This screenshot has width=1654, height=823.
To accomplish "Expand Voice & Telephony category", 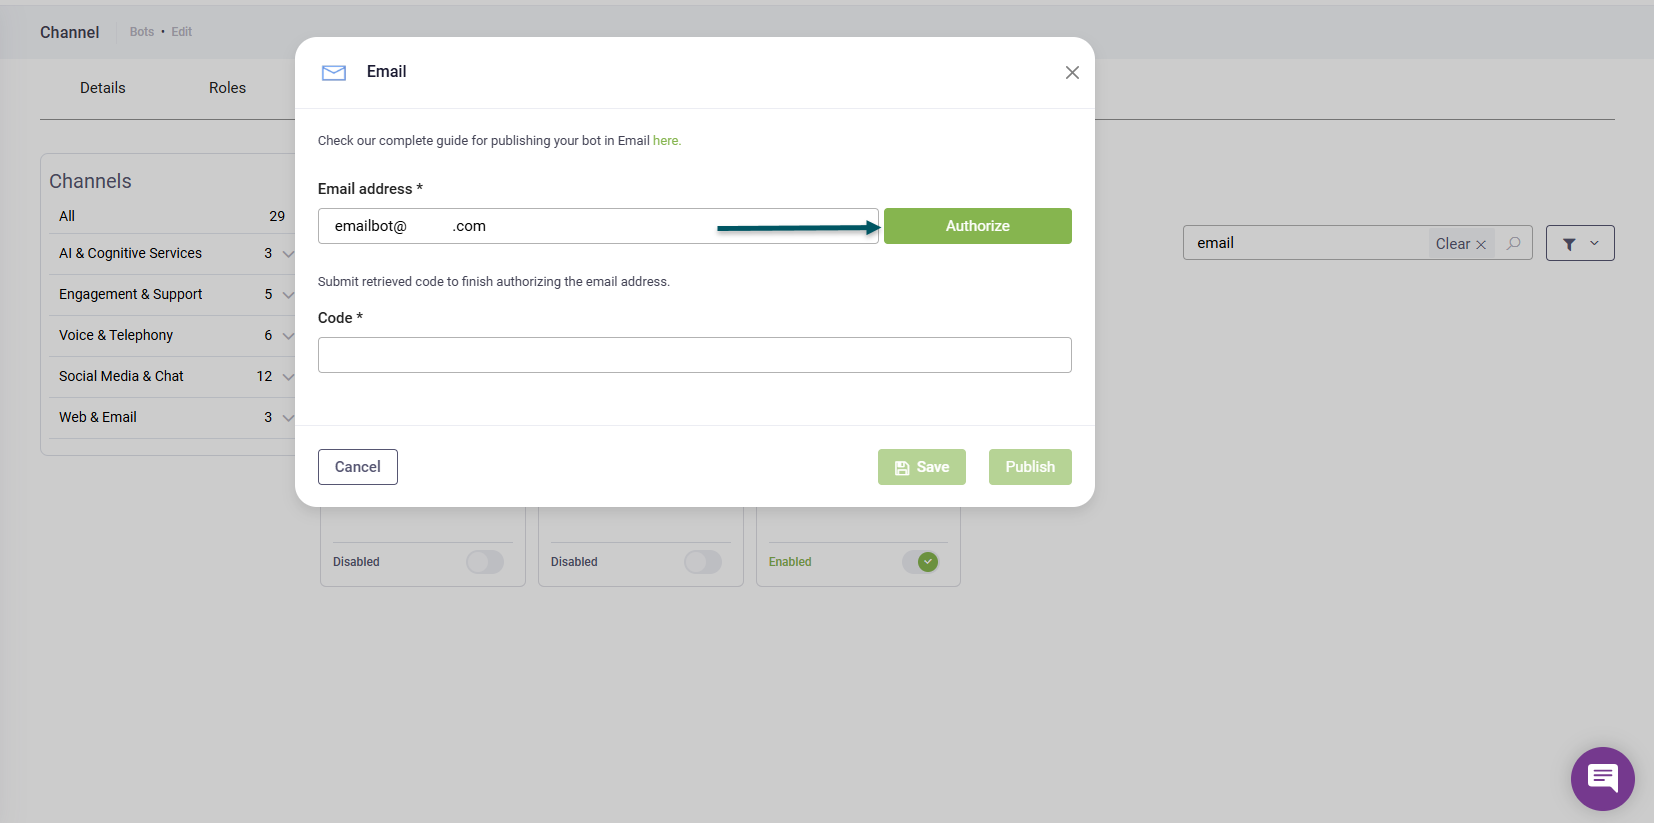I will (x=288, y=336).
